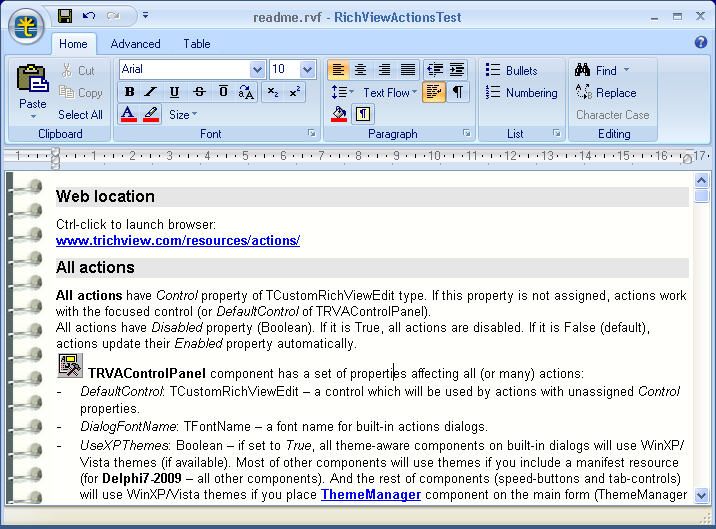Justify the paragraph
Image resolution: width=716 pixels, height=529 pixels.
[408, 70]
